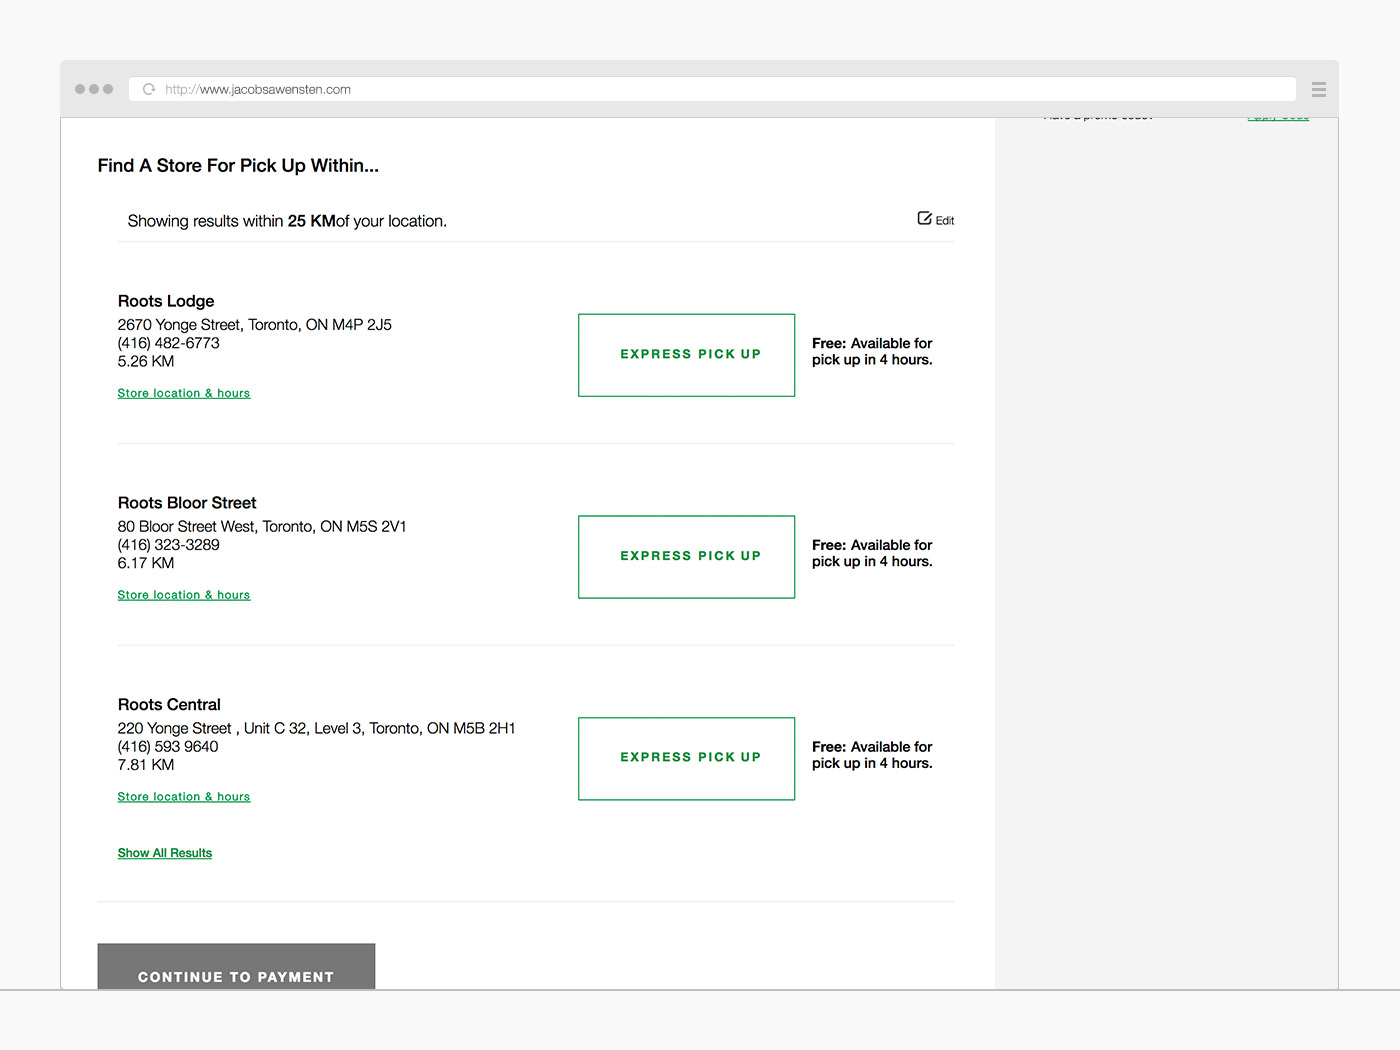1400x1050 pixels.
Task: Click address 220 Yonge Street, Unit C 32
Action: [x=317, y=729]
